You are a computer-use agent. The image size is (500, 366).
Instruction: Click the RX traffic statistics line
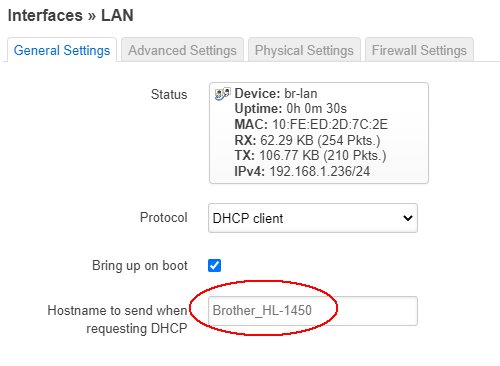[307, 140]
